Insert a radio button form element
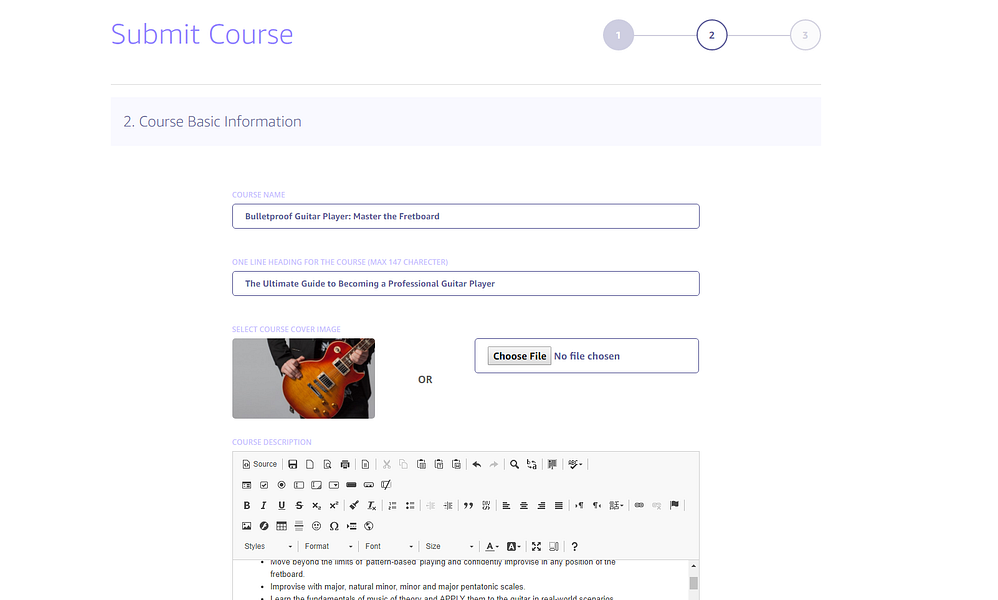The height and width of the screenshot is (600, 998). tap(281, 485)
